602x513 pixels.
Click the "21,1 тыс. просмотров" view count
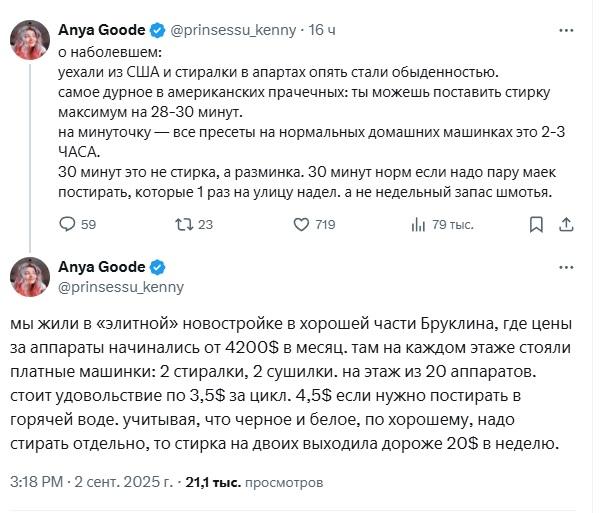point(255,482)
